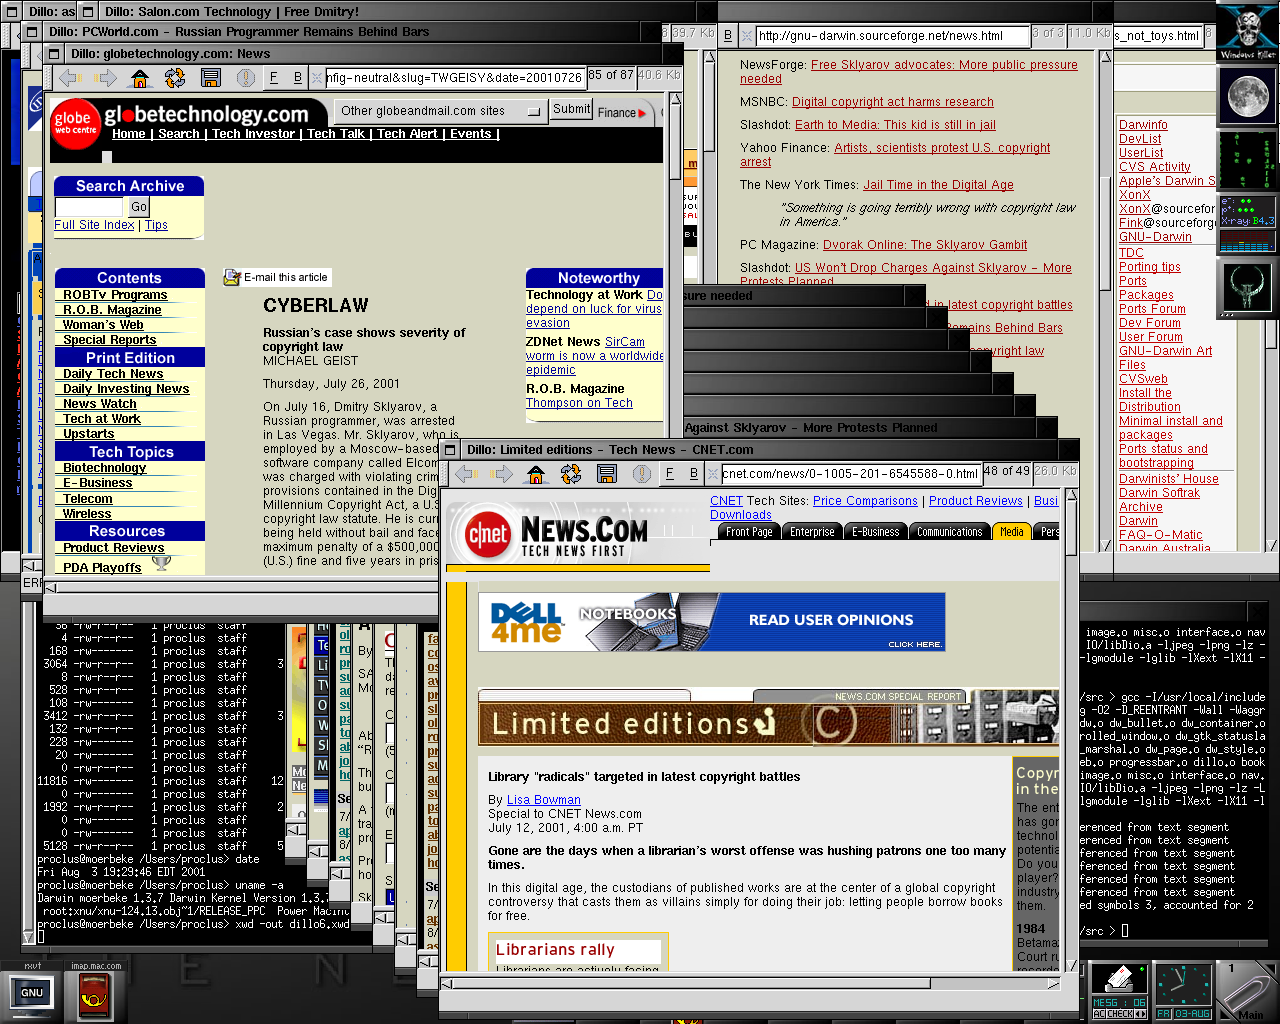Open the GNU terminal dock icon

click(x=32, y=993)
